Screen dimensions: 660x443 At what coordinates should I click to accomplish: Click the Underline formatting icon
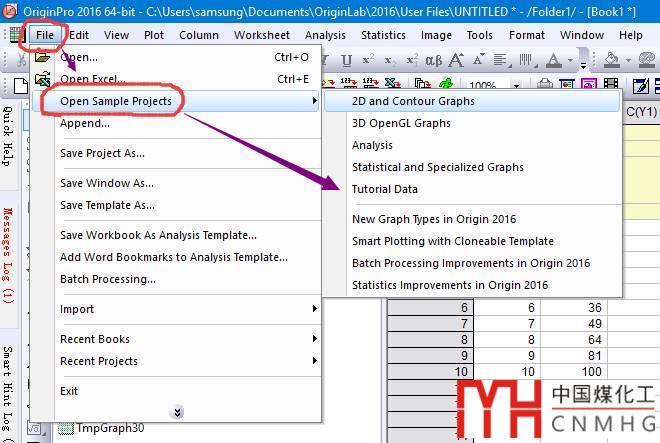(x=346, y=61)
